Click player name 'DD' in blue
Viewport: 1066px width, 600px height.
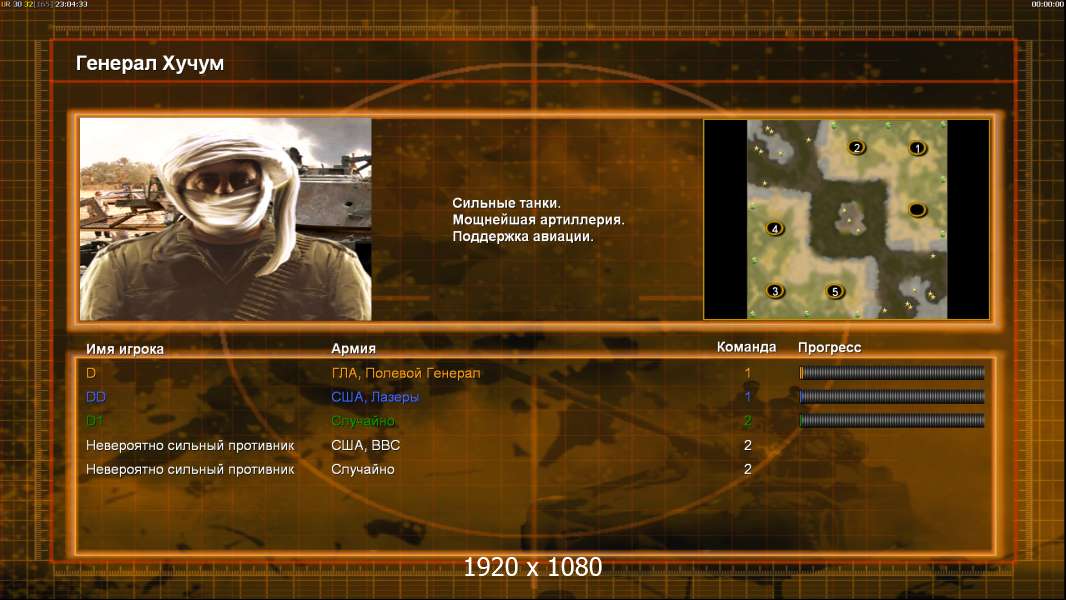point(96,397)
